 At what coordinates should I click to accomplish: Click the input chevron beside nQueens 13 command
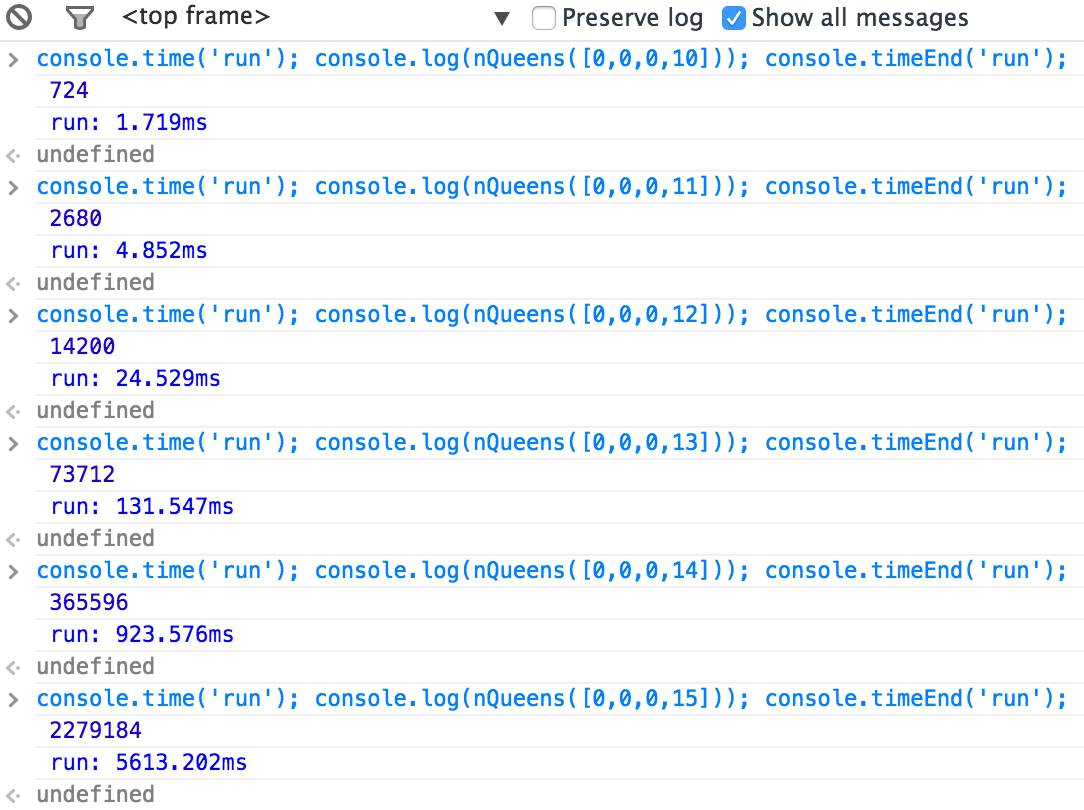tap(13, 444)
